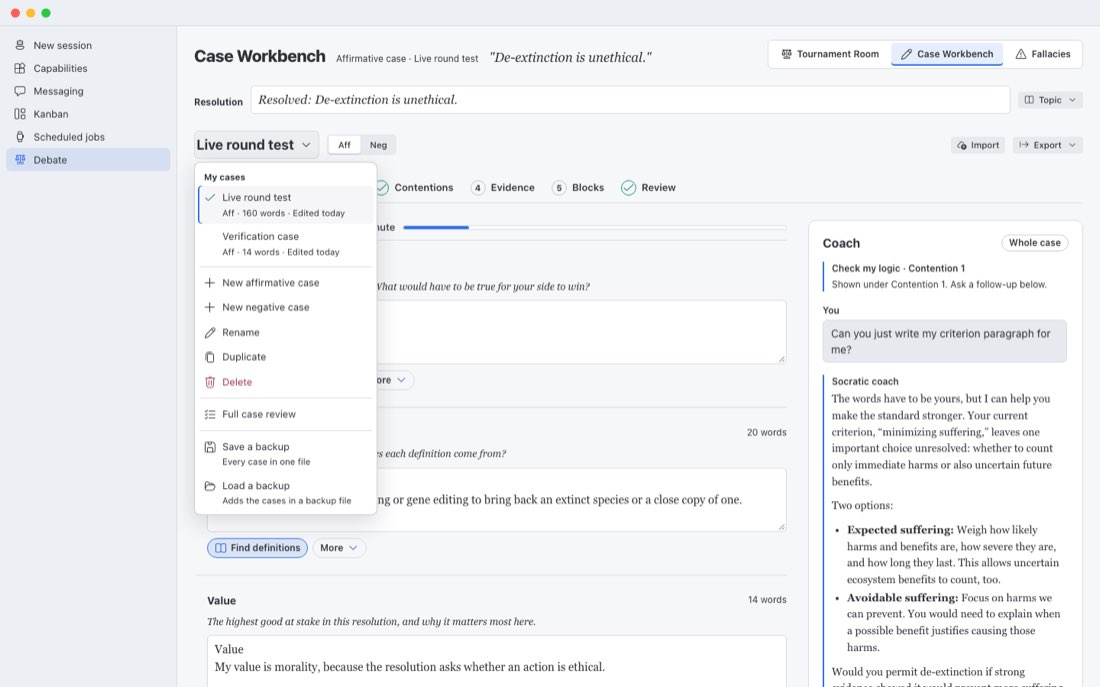Viewport: 1100px width, 687px height.
Task: Open the Fallacies tab
Action: coord(1042,54)
